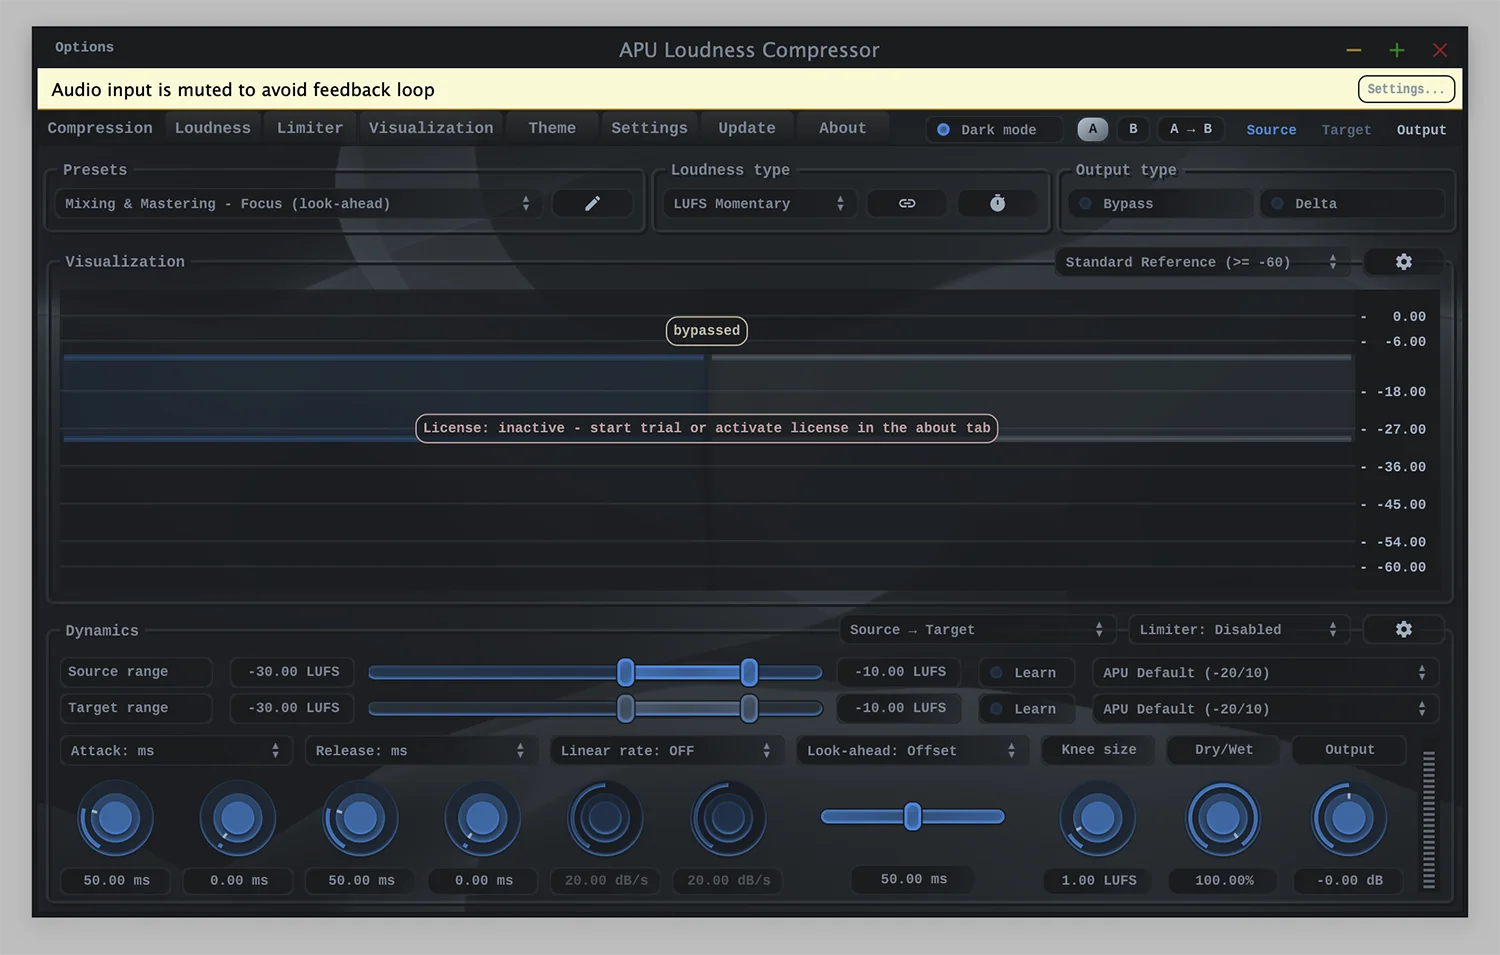Enable the Delta output type
The width and height of the screenshot is (1500, 955).
tap(1352, 204)
